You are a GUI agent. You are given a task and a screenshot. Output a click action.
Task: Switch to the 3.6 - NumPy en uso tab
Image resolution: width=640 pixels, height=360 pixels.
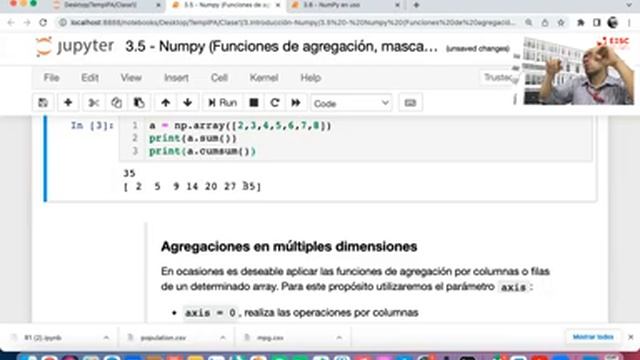(331, 5)
